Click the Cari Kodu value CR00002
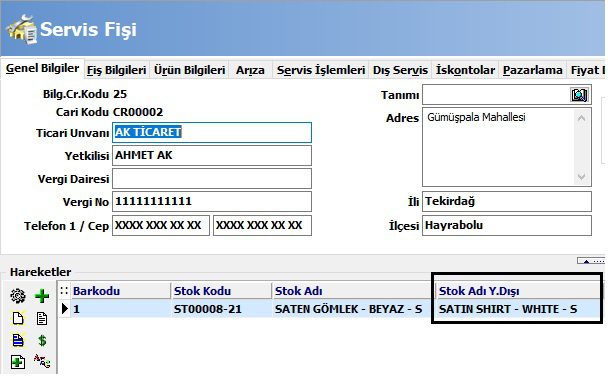Image resolution: width=608 pixels, height=376 pixels. tap(138, 112)
